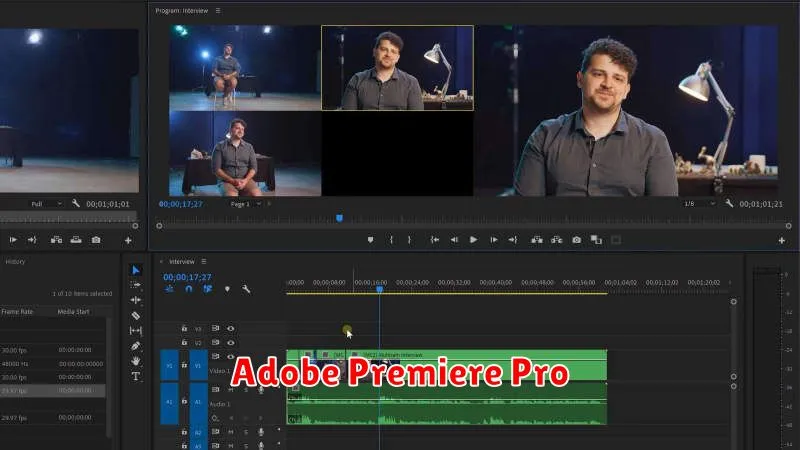This screenshot has width=800, height=450.
Task: Click Mark Out in Program monitor
Action: click(x=409, y=240)
